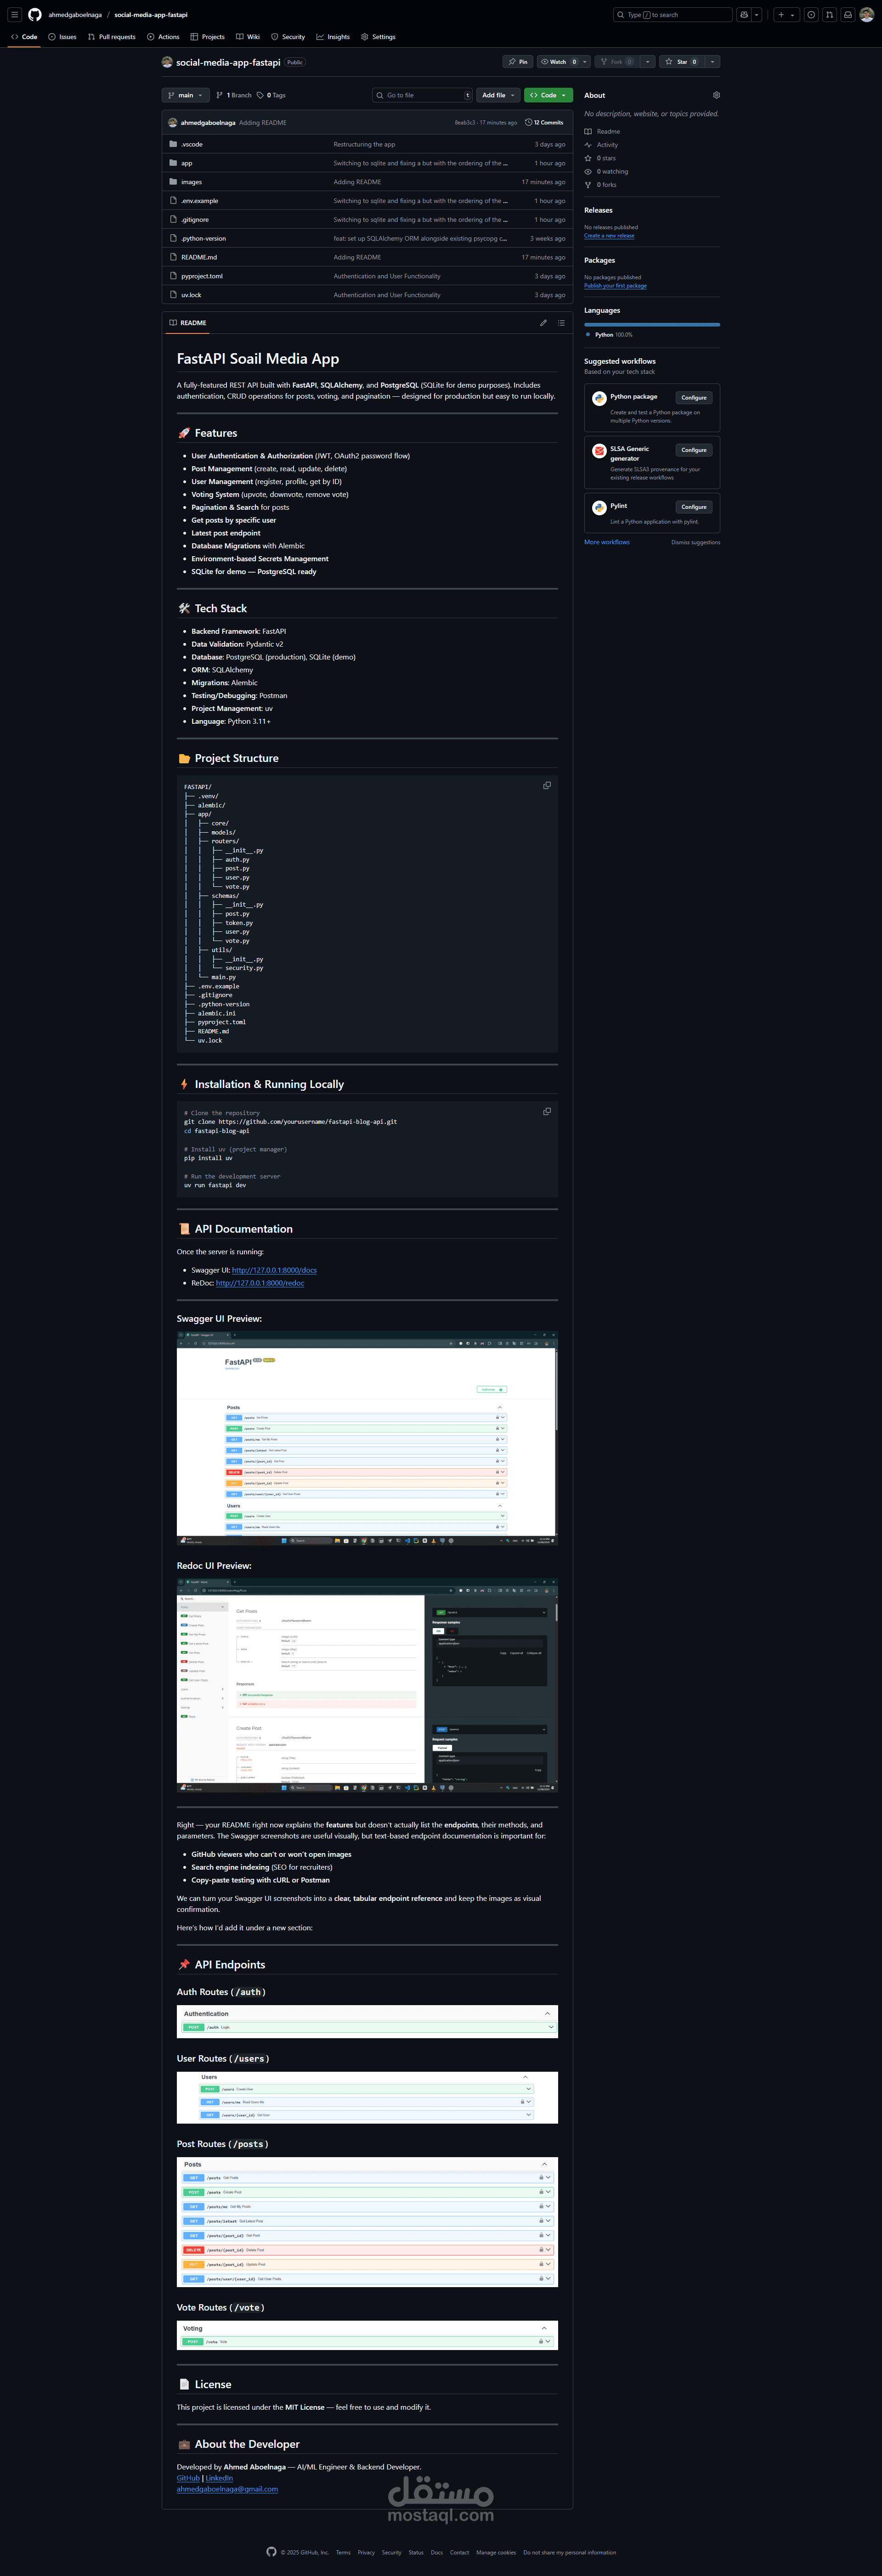The image size is (882, 2576).
Task: Switch to the Issues tab
Action: [x=62, y=37]
